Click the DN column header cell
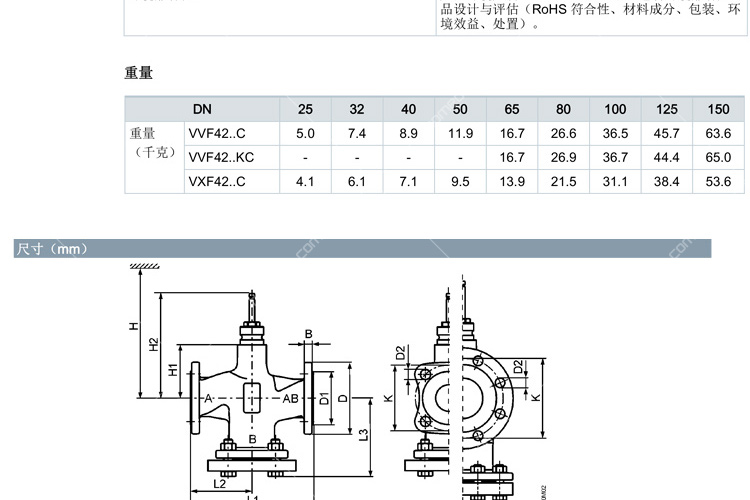This screenshot has height=500, width=750. pos(202,109)
